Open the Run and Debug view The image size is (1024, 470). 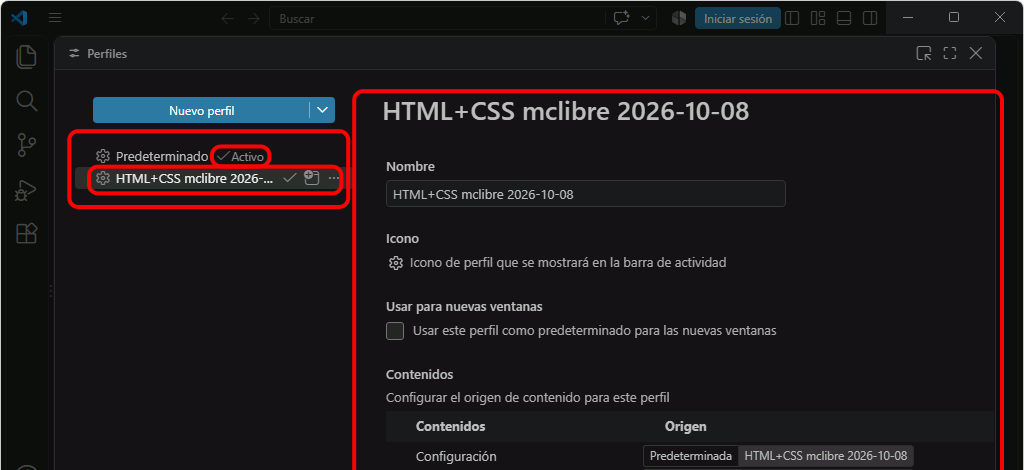pyautogui.click(x=26, y=190)
